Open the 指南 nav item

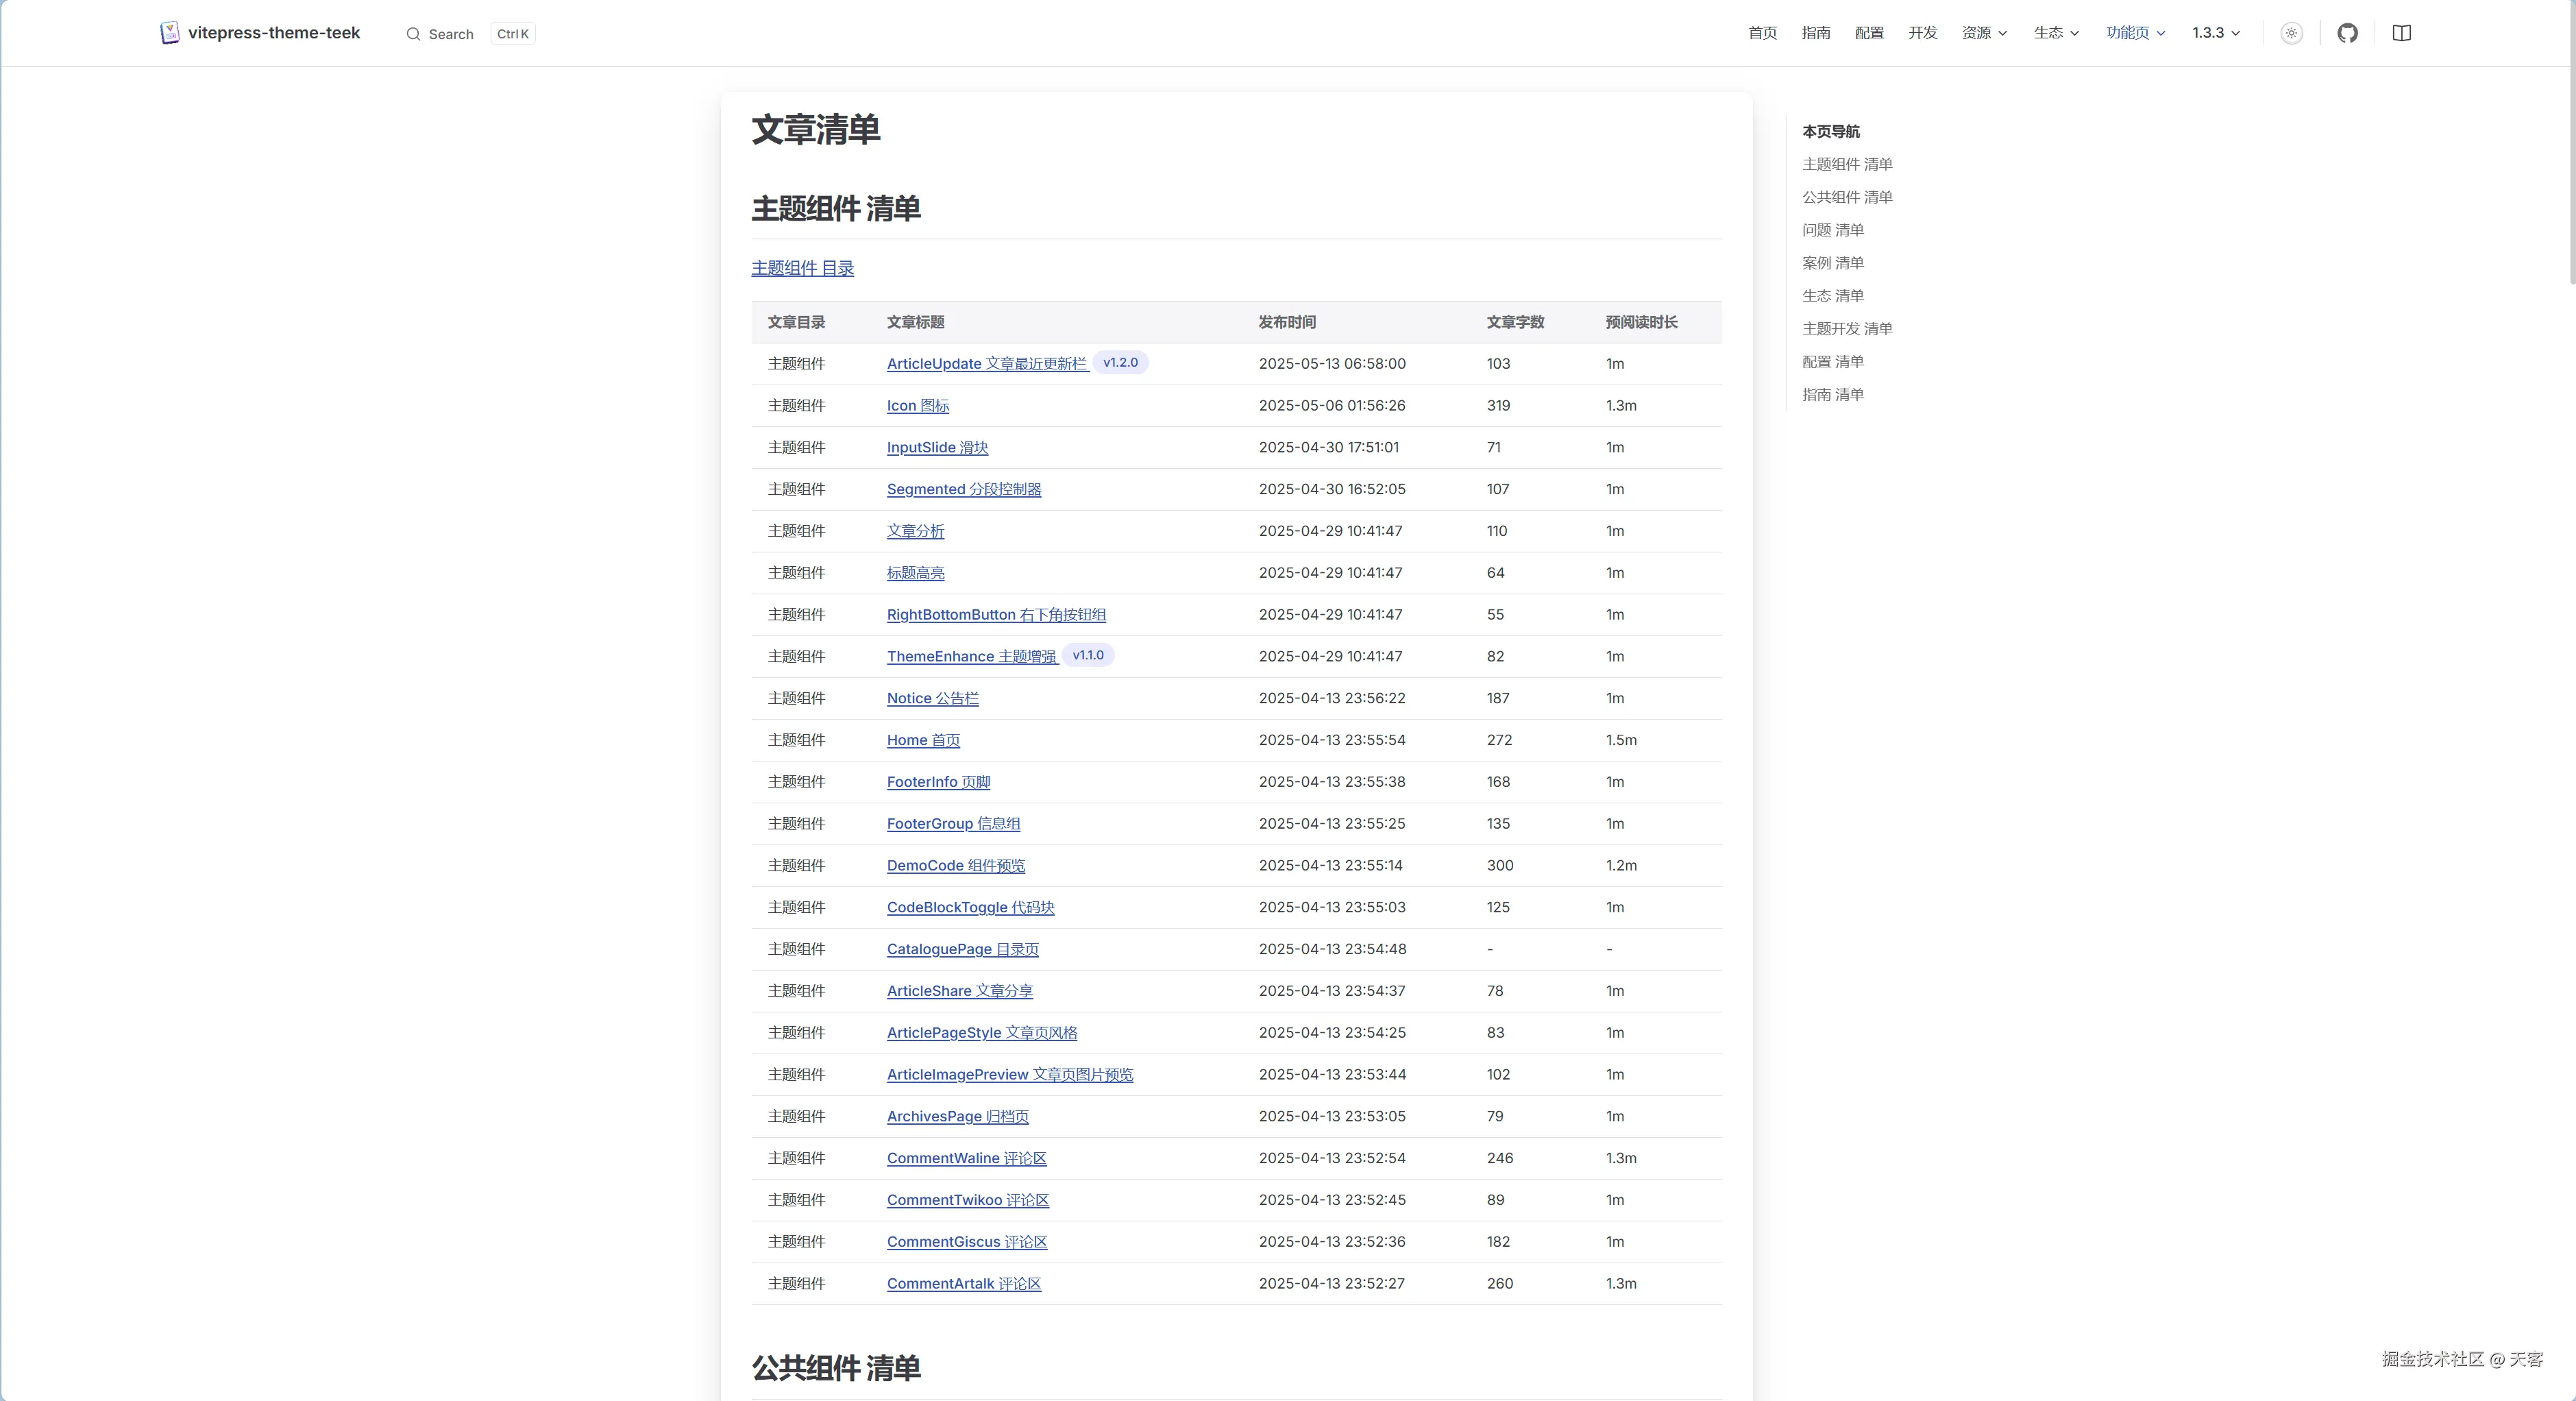coord(1815,33)
